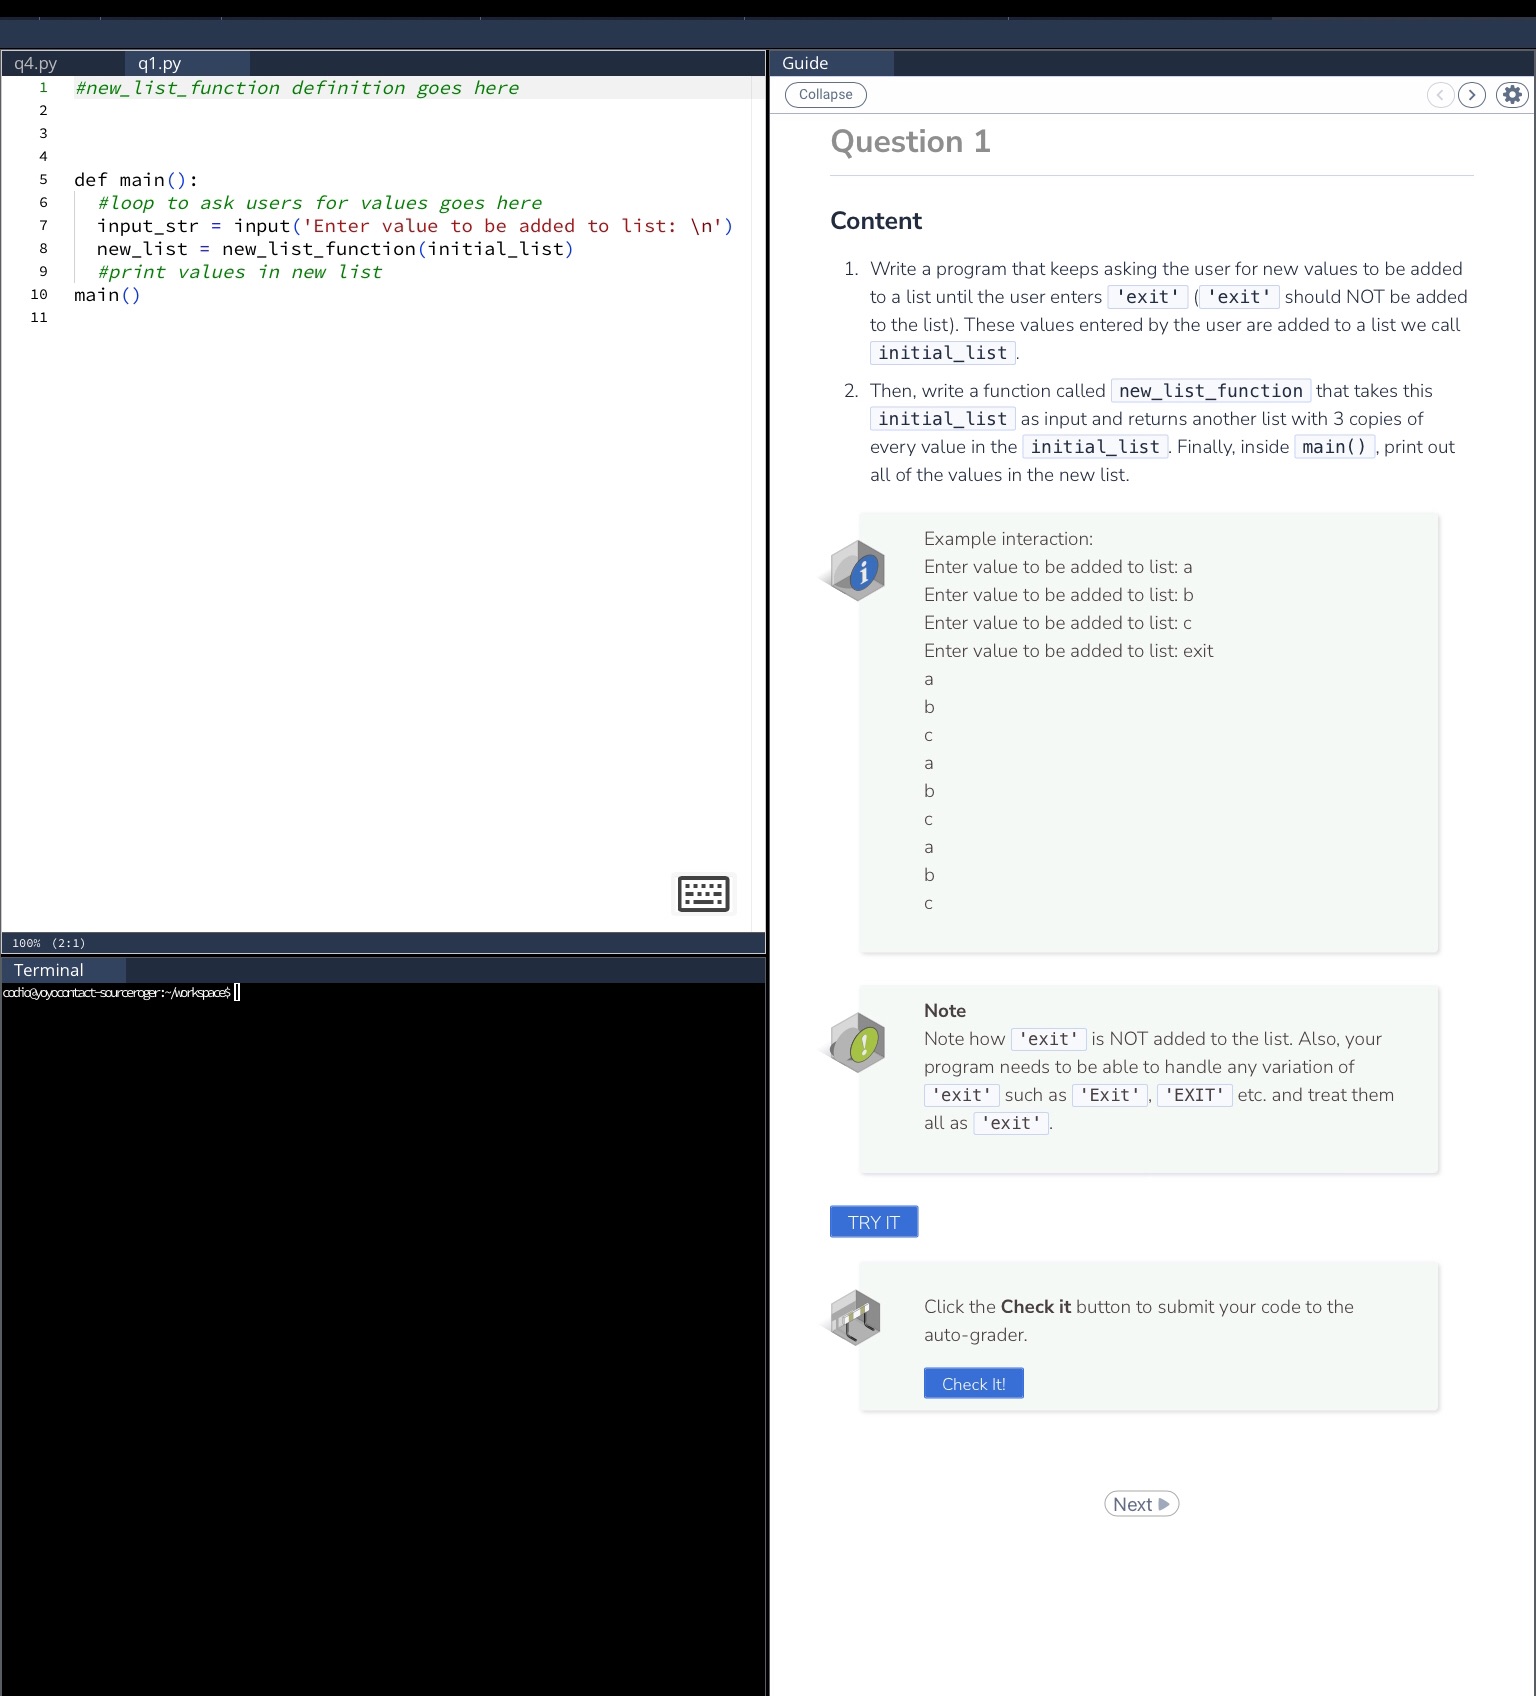Open the Guide settings gear icon
This screenshot has width=1536, height=1696.
pos(1512,95)
